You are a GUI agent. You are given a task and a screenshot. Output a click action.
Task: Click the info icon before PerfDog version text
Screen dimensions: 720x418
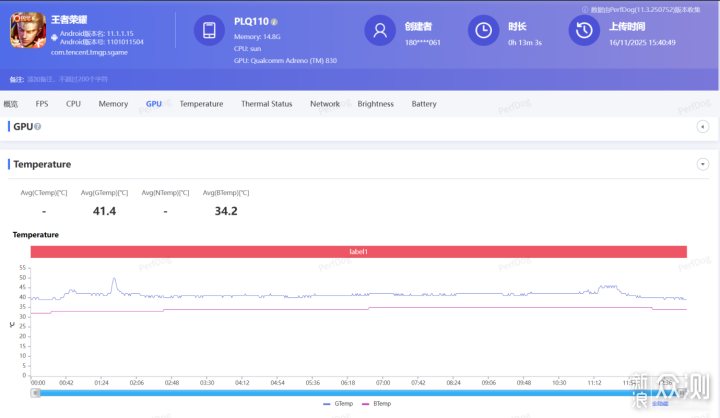pyautogui.click(x=583, y=9)
